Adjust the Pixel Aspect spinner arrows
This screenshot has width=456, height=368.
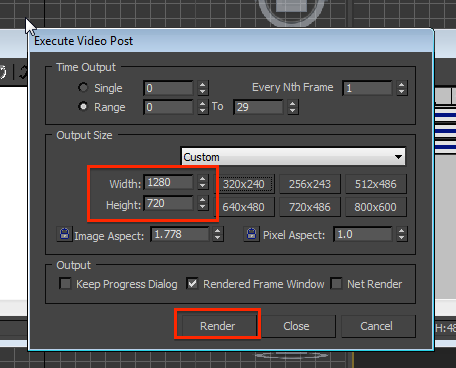tap(402, 234)
